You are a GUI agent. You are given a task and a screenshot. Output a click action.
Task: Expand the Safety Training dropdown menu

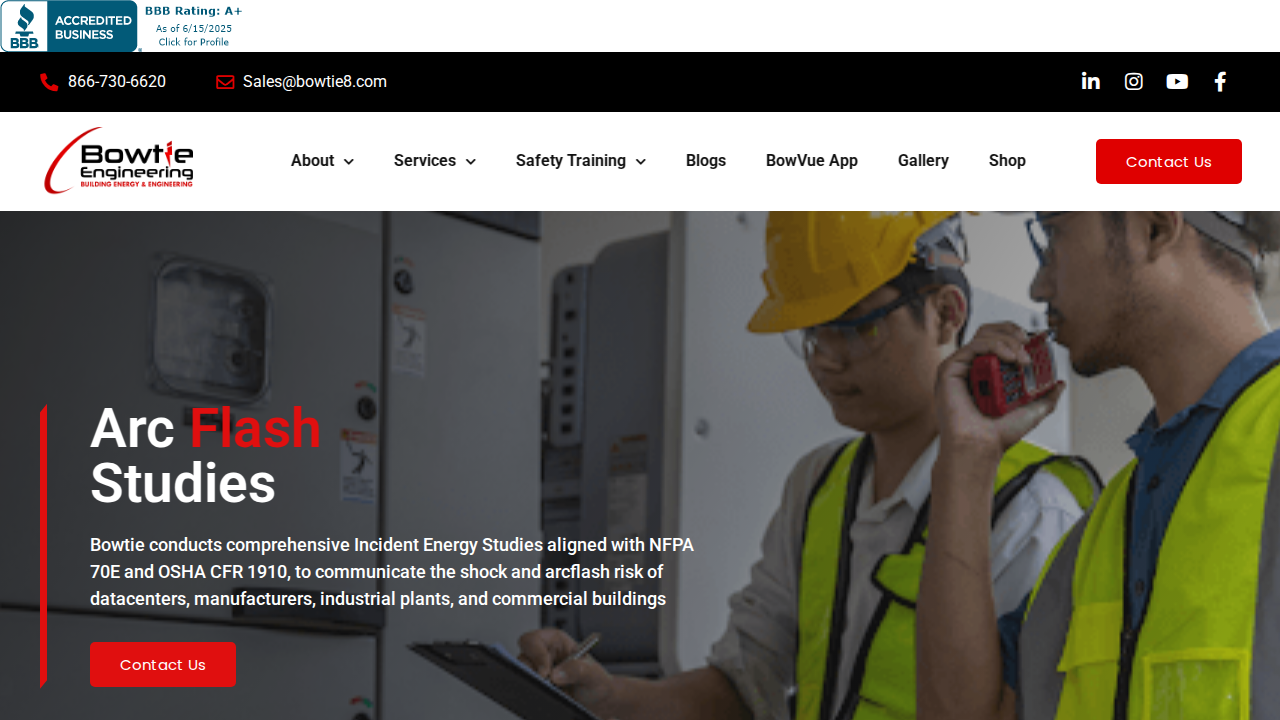pyautogui.click(x=580, y=161)
